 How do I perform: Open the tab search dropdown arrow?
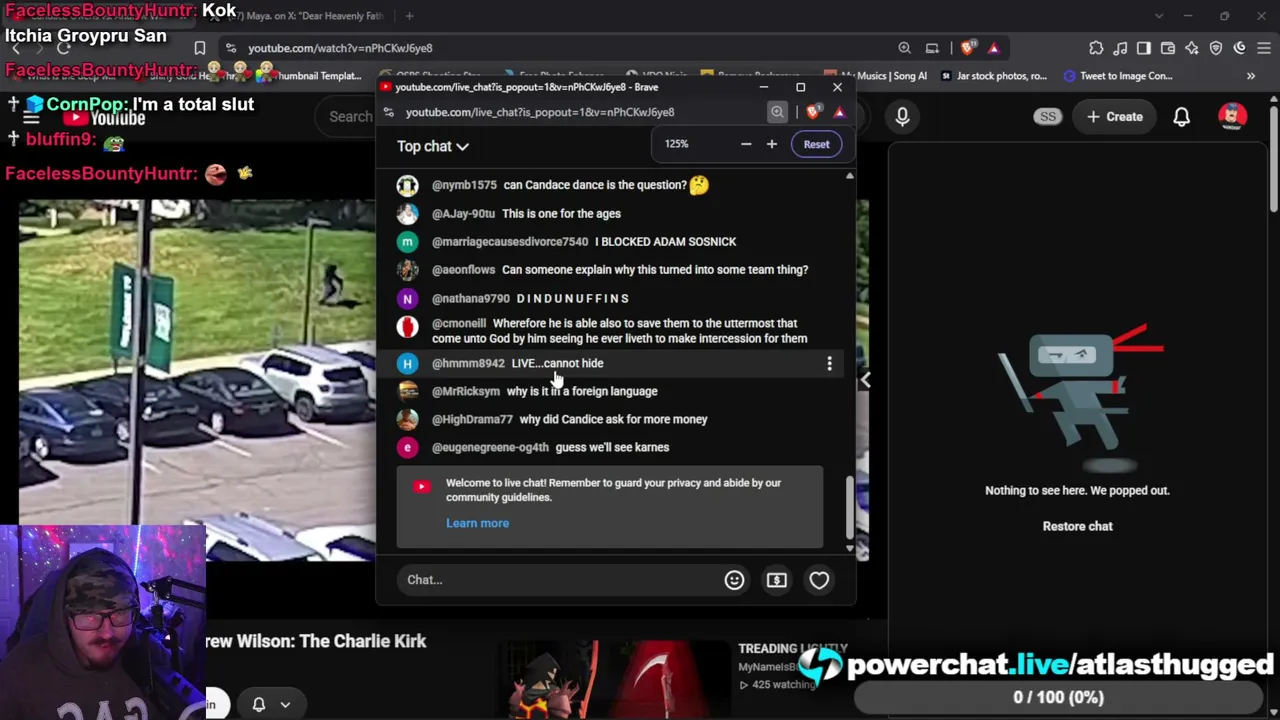click(x=1159, y=16)
